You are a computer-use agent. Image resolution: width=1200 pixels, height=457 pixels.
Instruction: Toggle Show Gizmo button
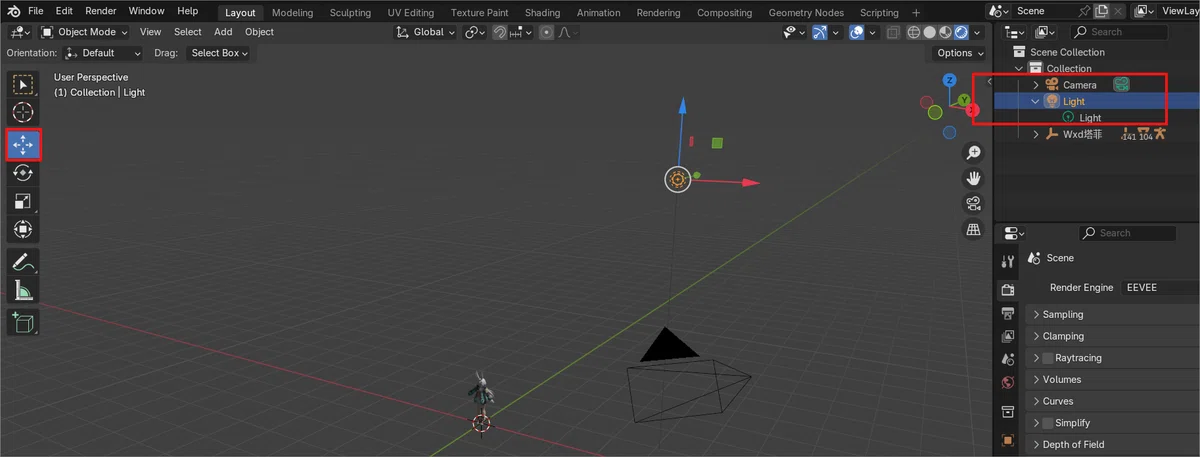click(820, 32)
